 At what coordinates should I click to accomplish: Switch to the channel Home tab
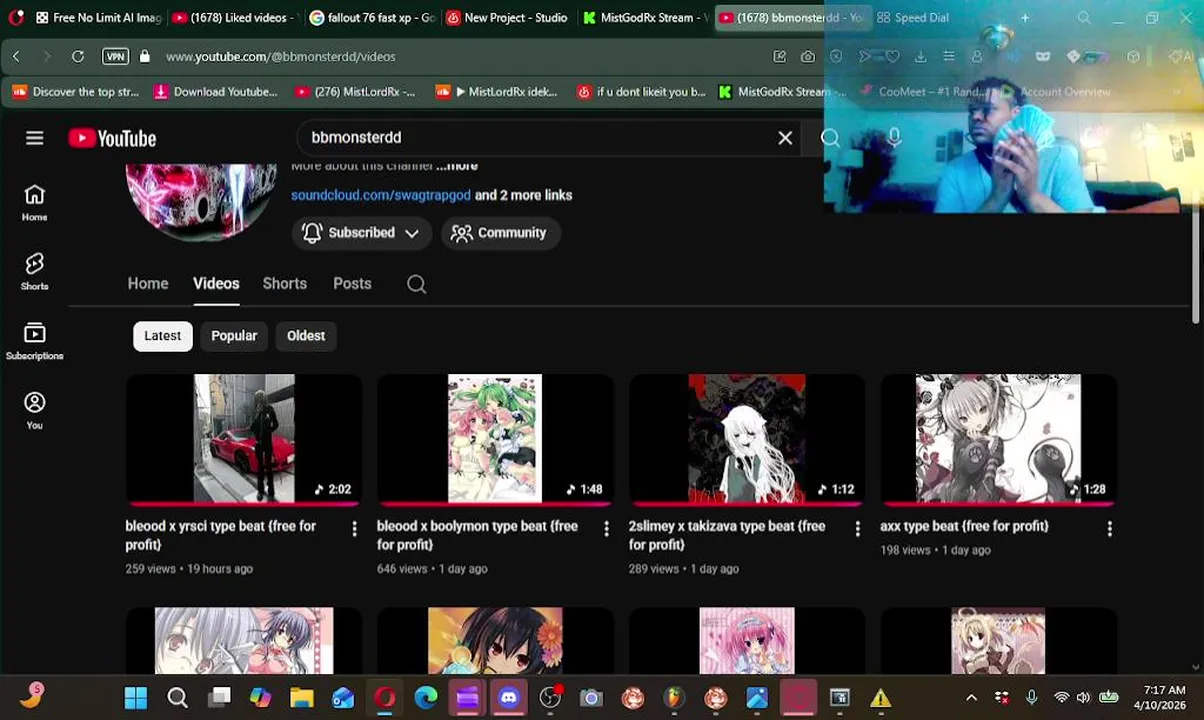pos(148,284)
